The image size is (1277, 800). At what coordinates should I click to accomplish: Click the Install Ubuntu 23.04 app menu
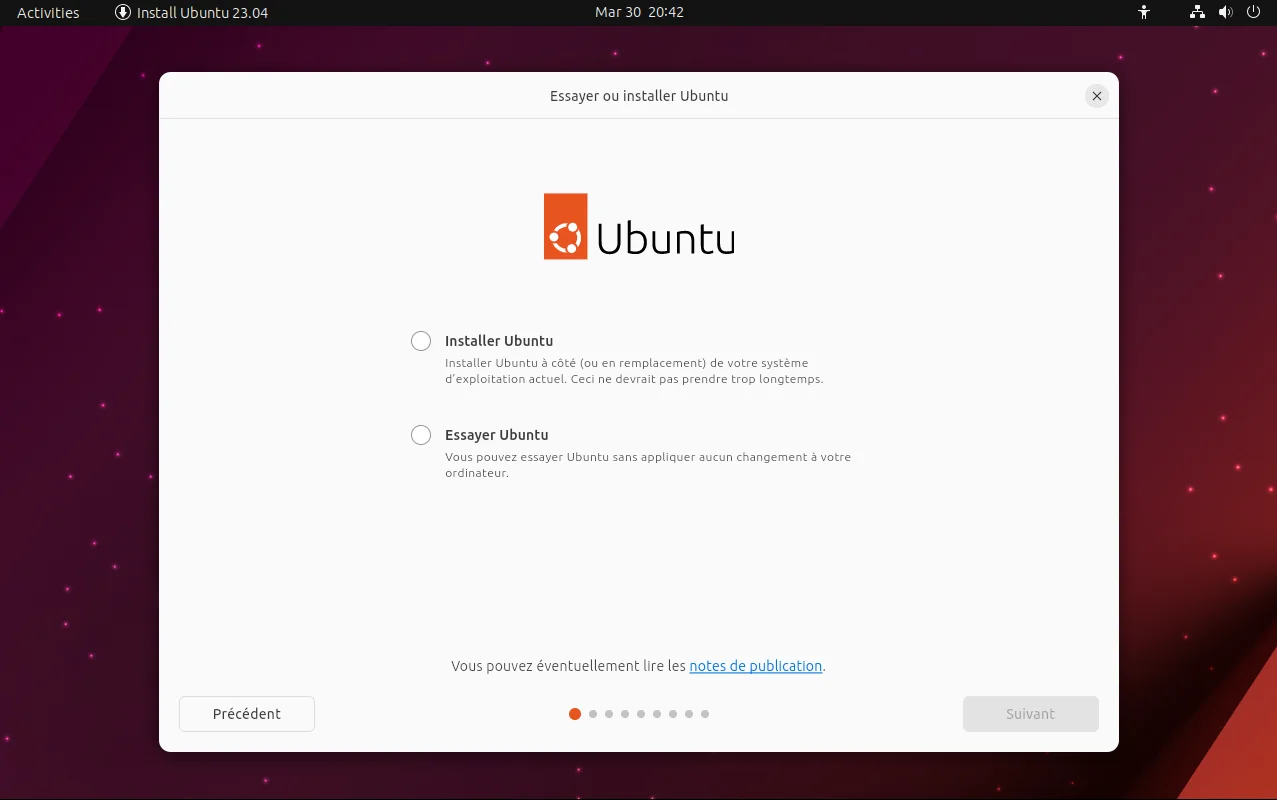192,12
